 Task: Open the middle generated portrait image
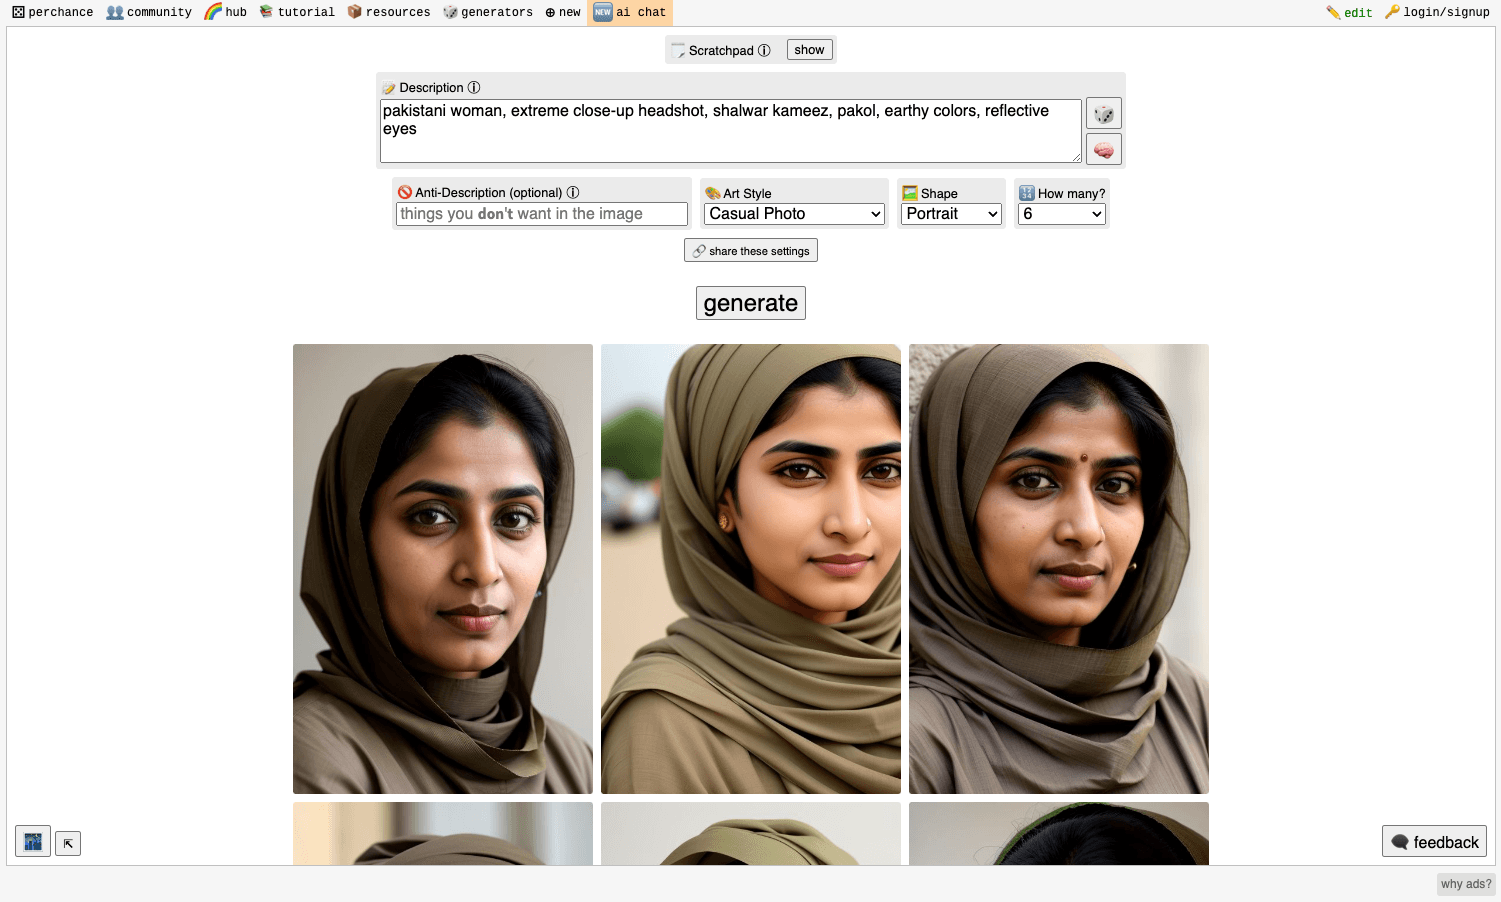(x=750, y=568)
